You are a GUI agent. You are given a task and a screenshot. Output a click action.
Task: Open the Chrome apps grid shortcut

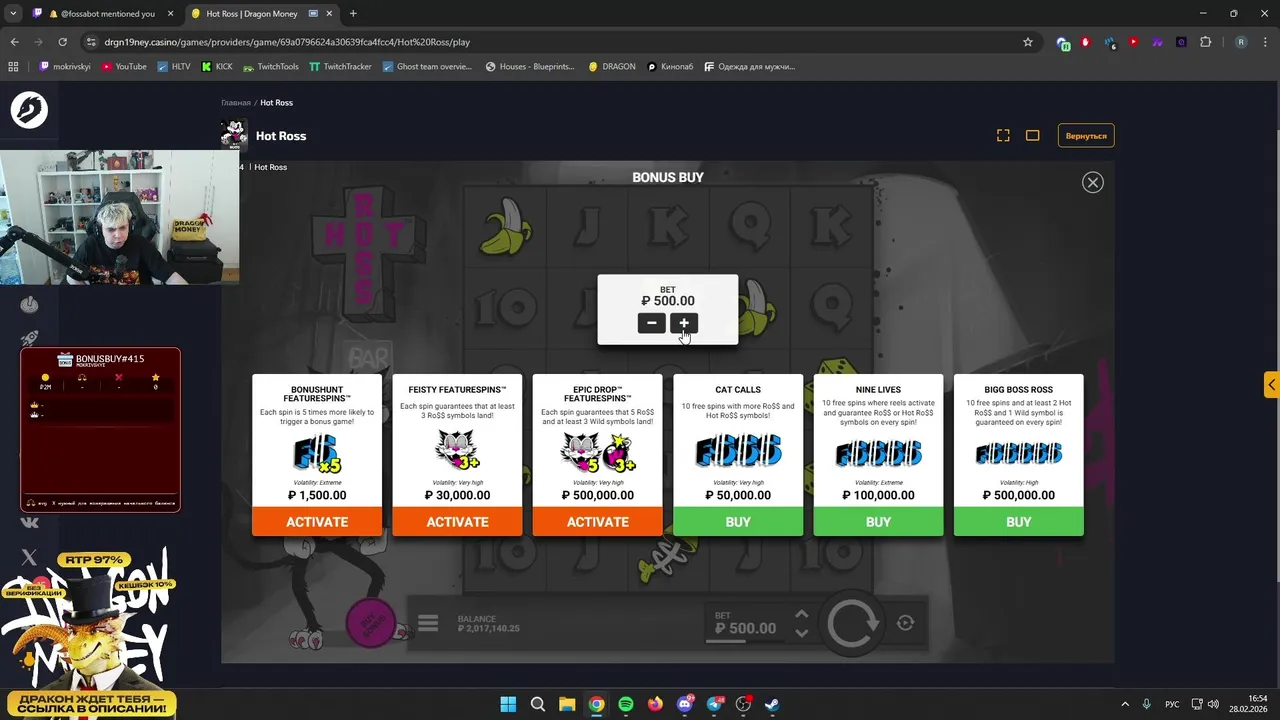pyautogui.click(x=13, y=67)
